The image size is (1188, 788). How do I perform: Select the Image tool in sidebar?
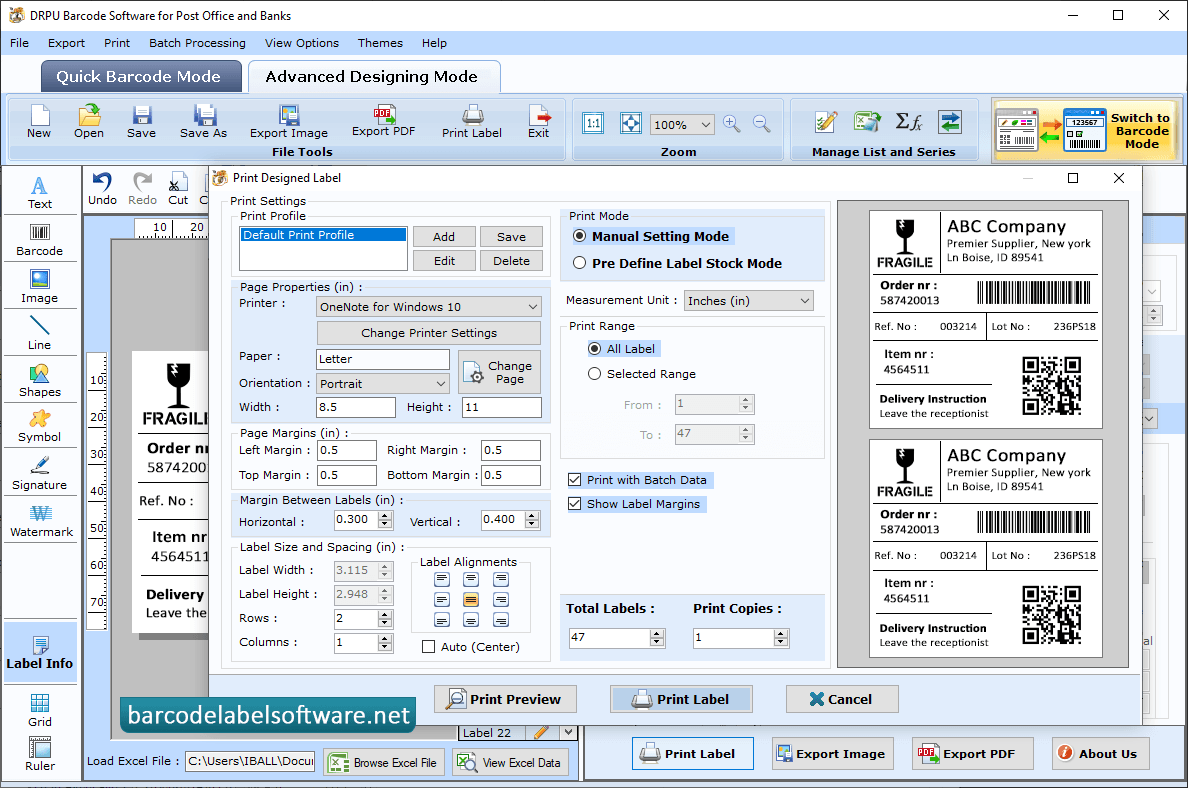[39, 287]
